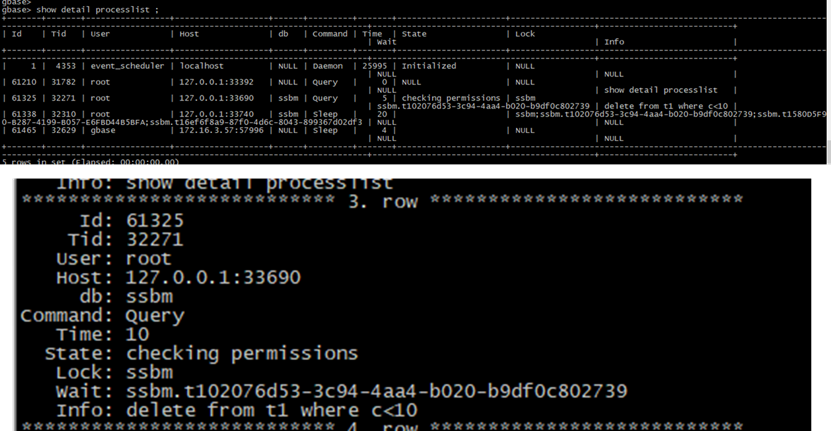This screenshot has height=431, width=831.
Task: Select the '3. row' separator line
Action: pyautogui.click(x=382, y=201)
